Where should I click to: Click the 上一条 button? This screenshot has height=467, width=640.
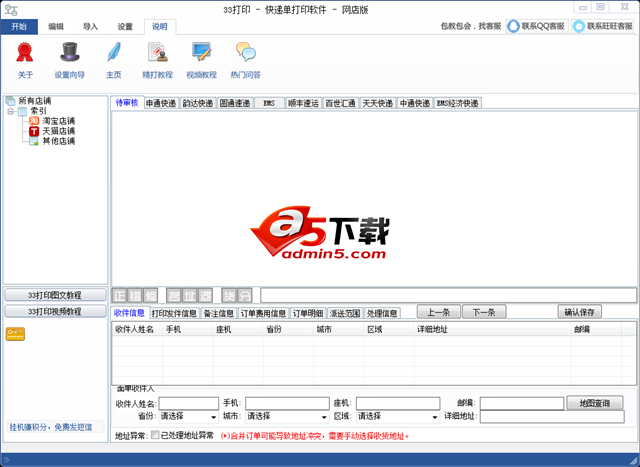[439, 312]
